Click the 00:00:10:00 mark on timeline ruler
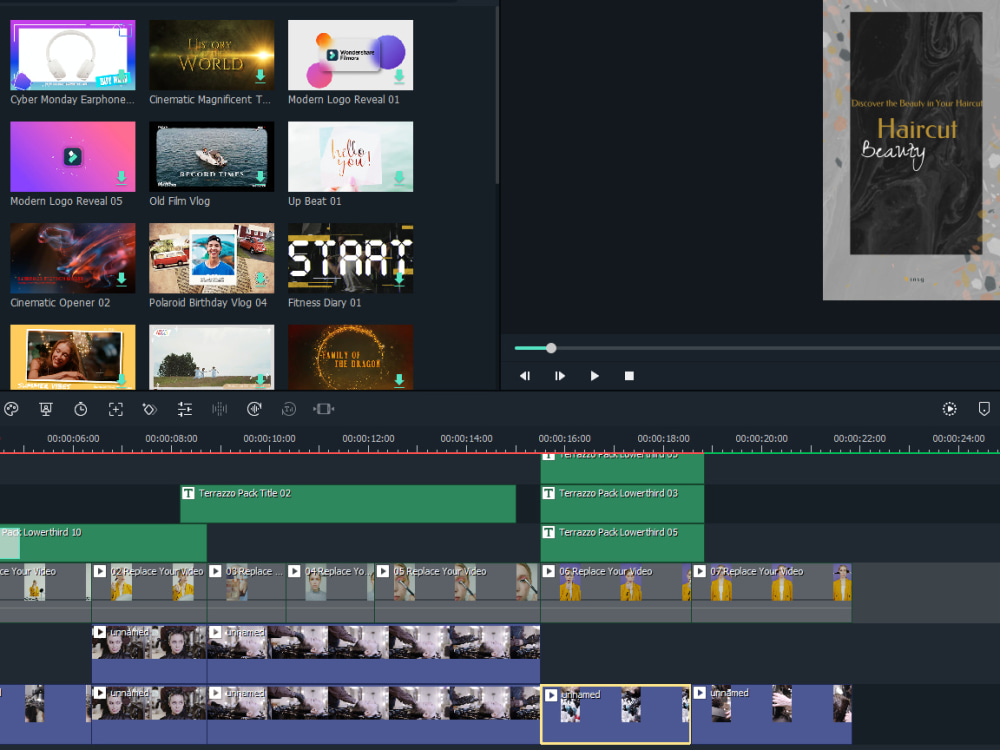 coord(269,439)
